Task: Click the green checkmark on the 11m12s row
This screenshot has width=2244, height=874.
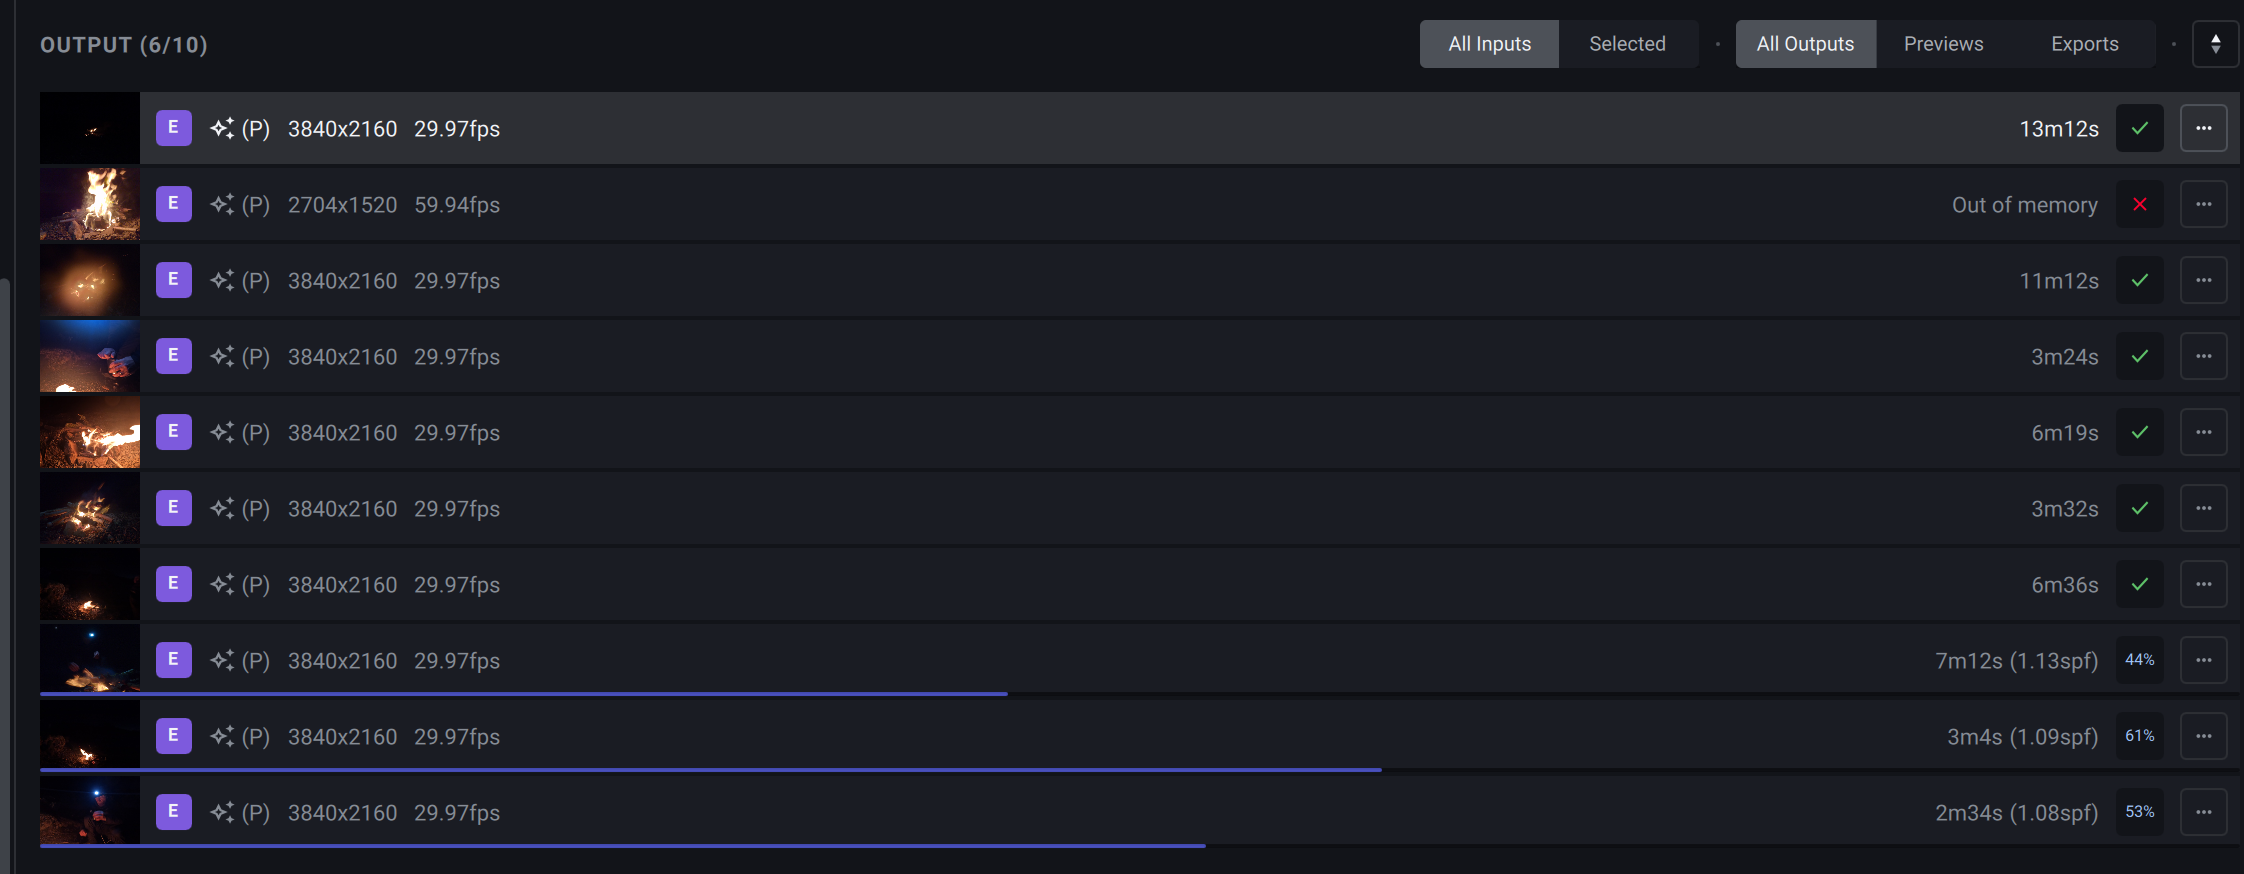Action: click(2139, 281)
